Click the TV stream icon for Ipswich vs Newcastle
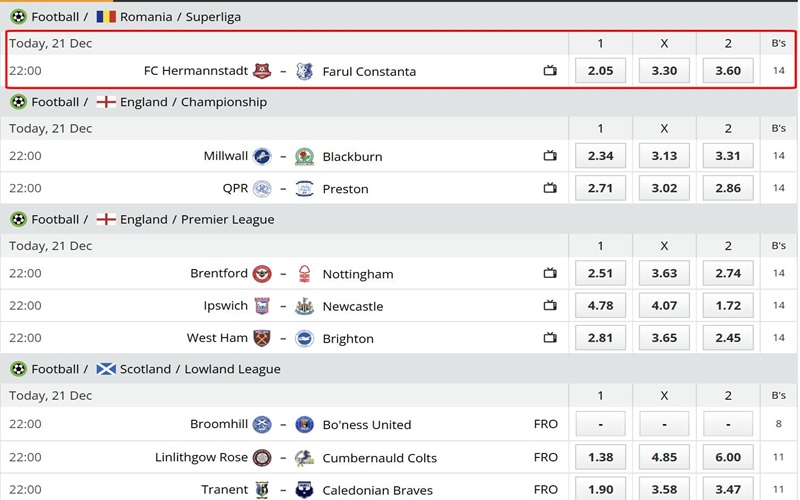This screenshot has width=800, height=500. (x=550, y=306)
